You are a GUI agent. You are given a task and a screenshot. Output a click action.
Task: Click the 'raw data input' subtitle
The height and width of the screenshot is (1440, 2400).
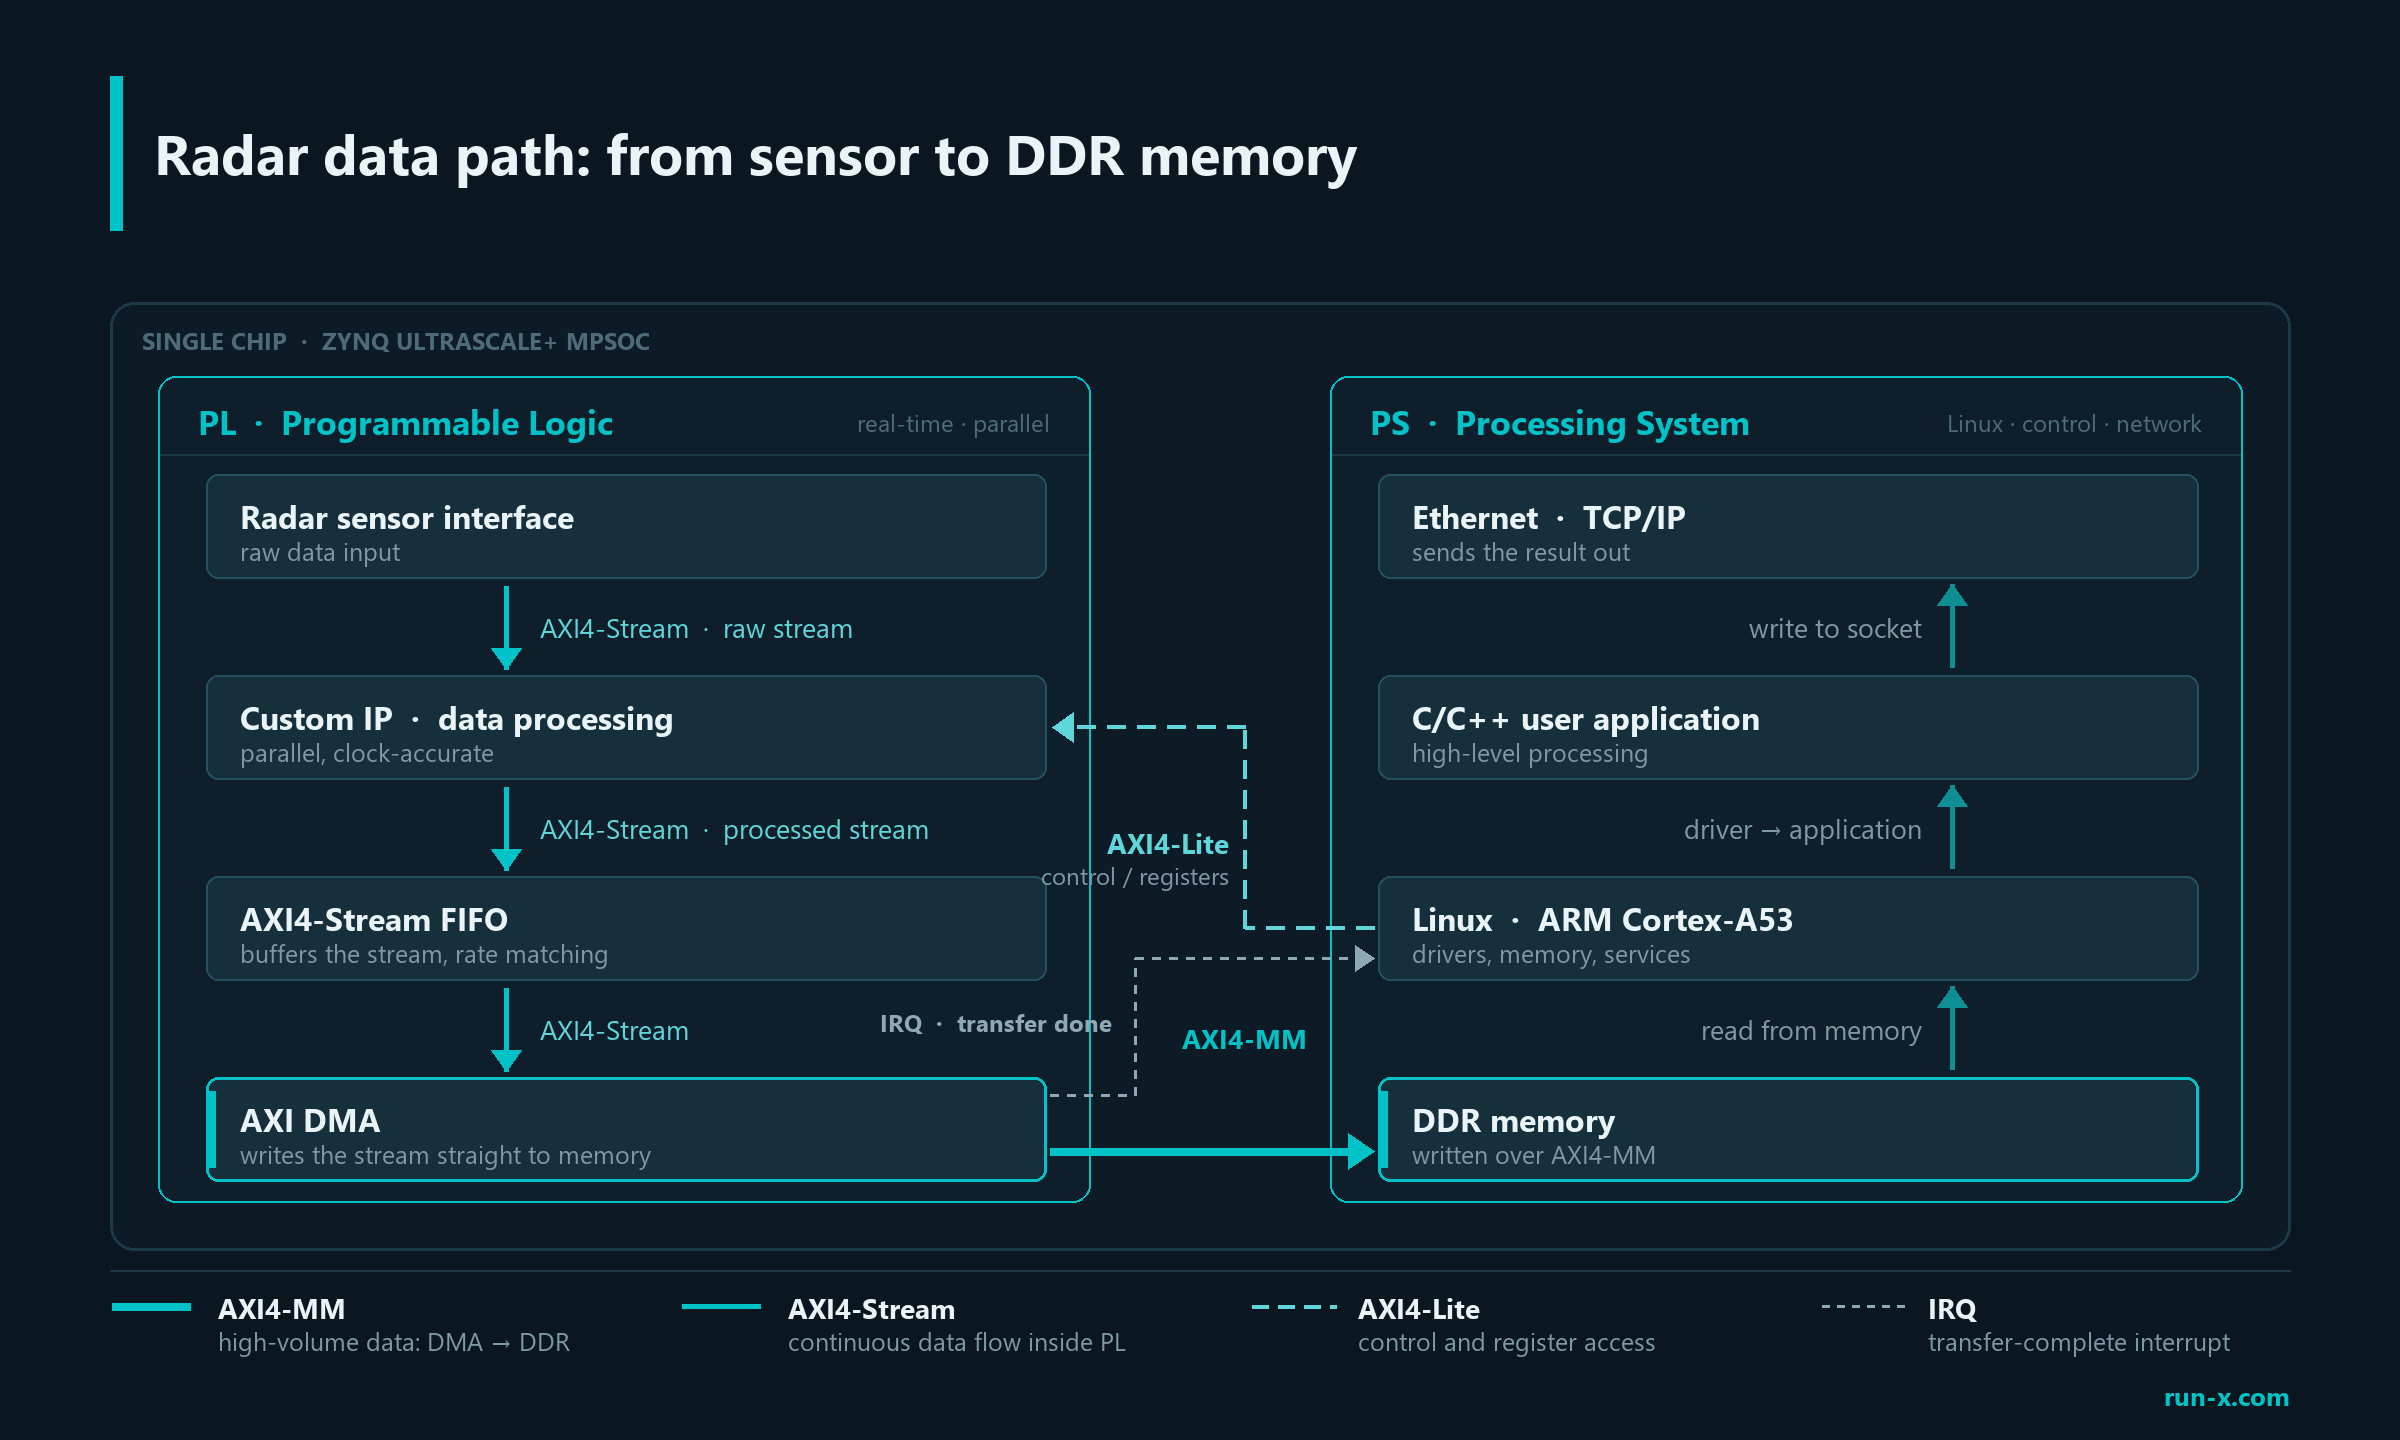pos(320,553)
